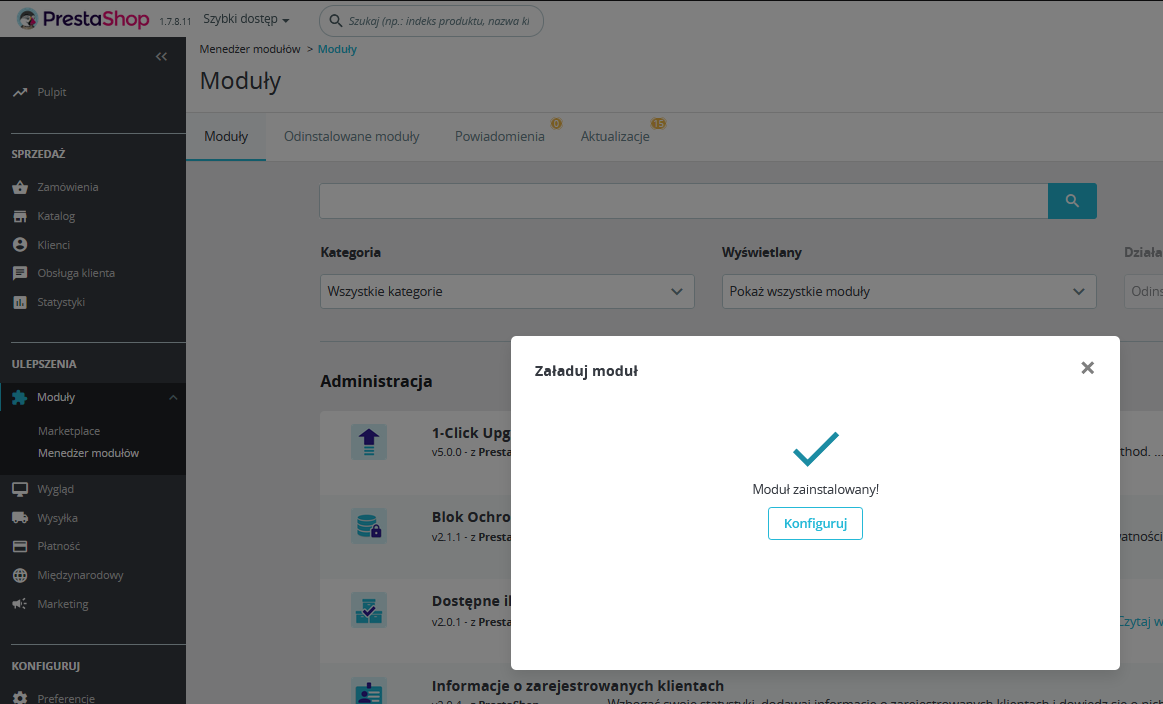1163x704 pixels.
Task: Switch to Odinstalowane moduły tab
Action: (352, 136)
